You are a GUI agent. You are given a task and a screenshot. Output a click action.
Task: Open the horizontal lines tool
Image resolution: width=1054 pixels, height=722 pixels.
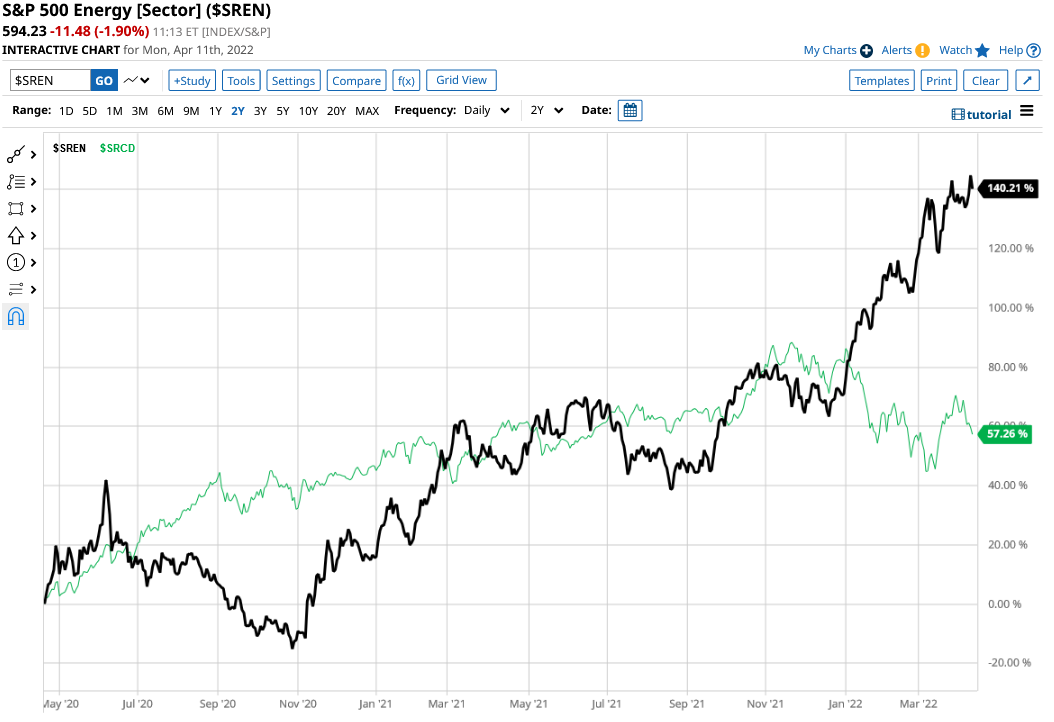coord(15,290)
